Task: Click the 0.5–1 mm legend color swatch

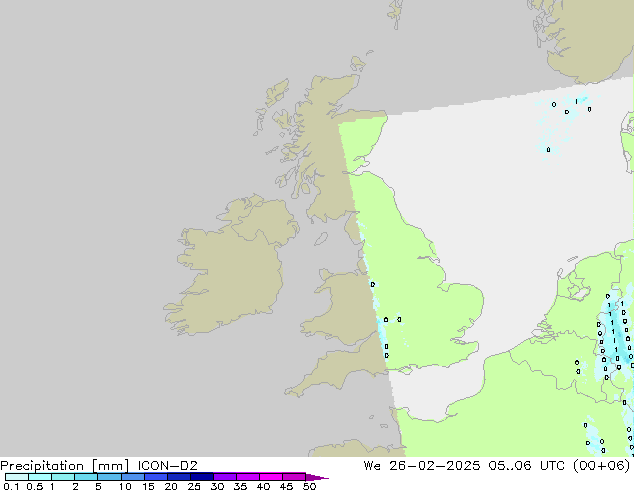Action: coord(40,477)
